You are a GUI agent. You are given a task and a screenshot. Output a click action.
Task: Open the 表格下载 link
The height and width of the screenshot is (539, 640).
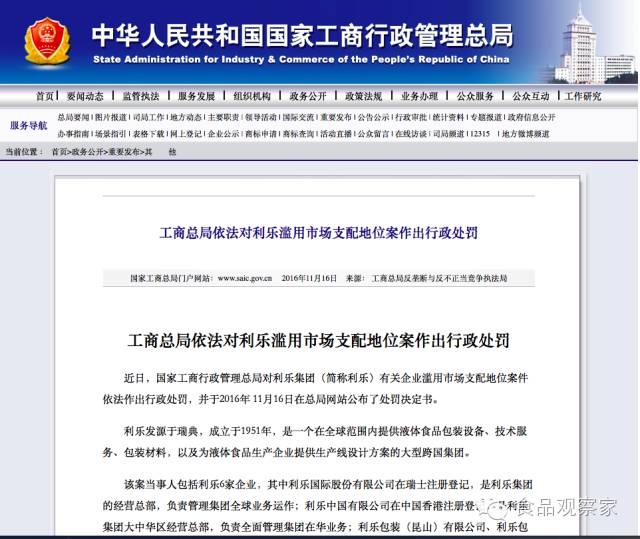(149, 134)
